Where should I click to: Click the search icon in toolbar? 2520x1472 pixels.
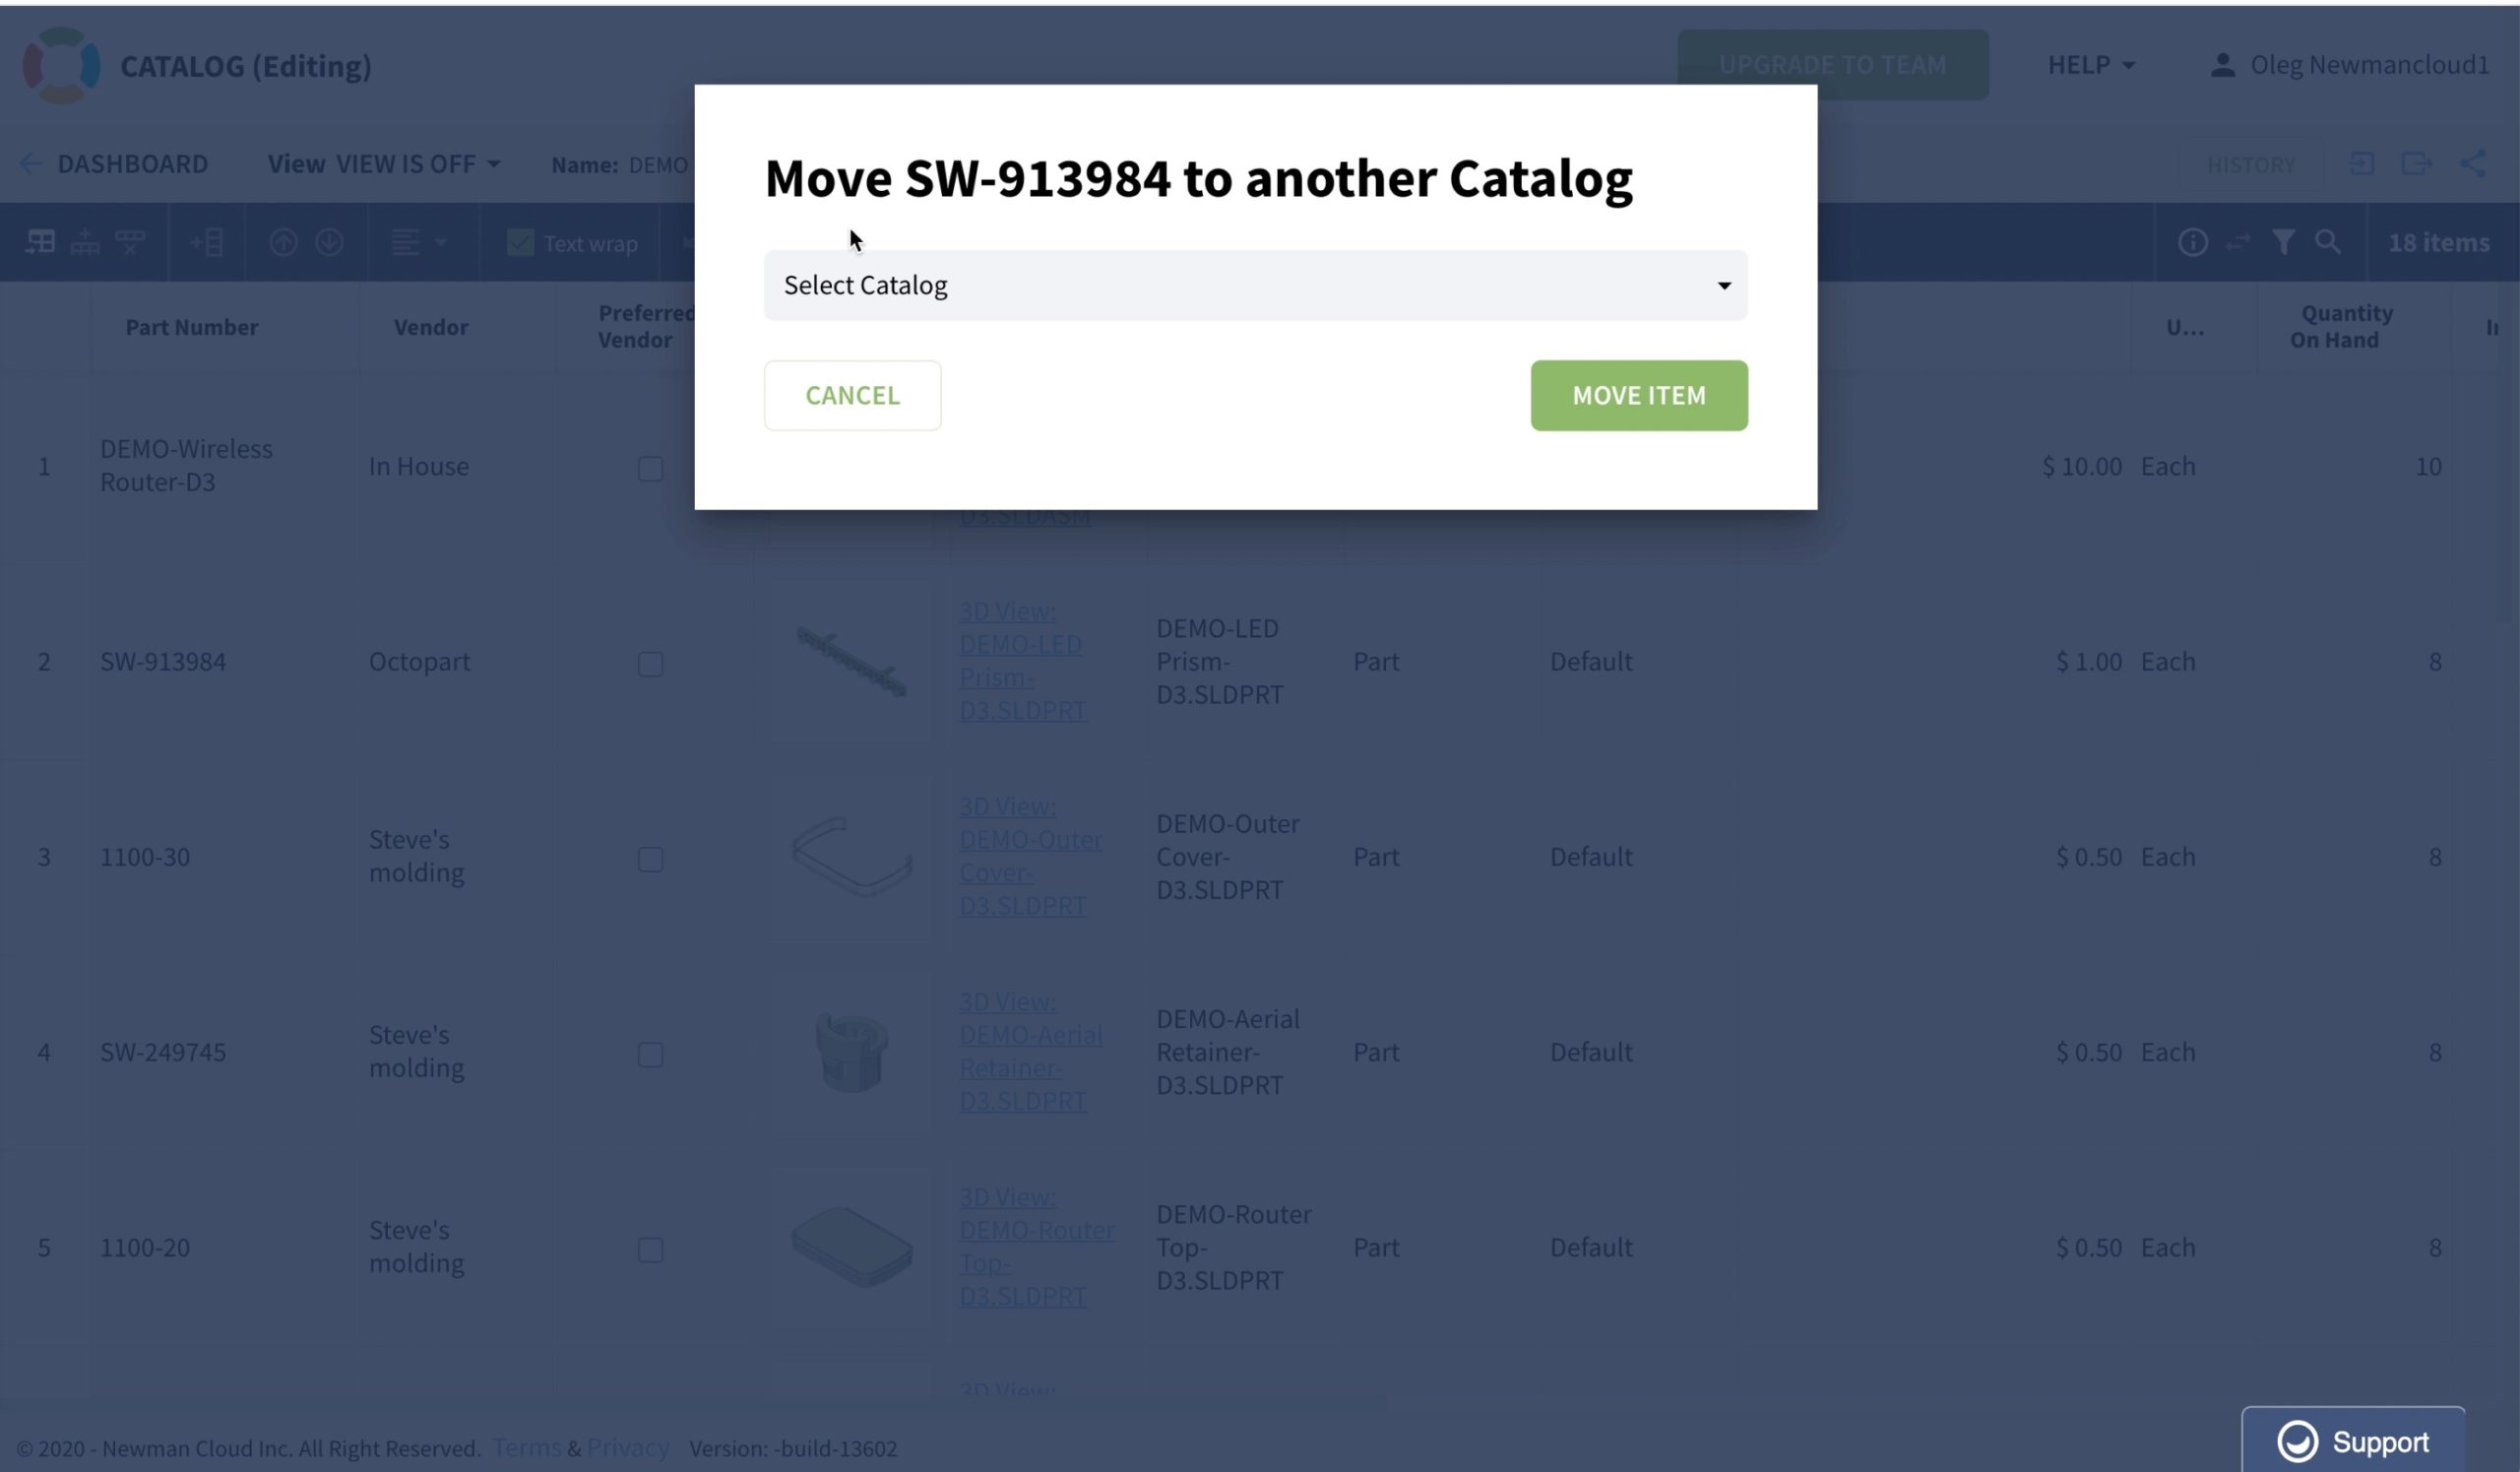tap(2329, 242)
